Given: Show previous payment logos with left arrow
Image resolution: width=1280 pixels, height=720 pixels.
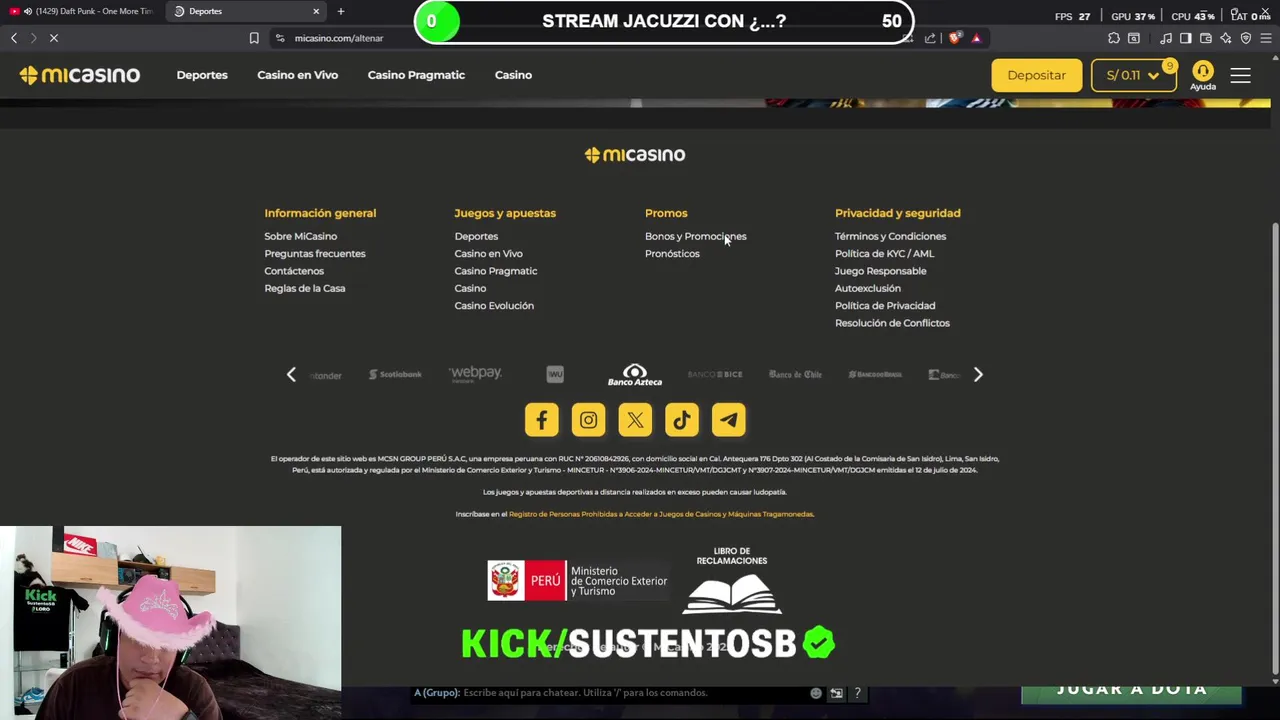Looking at the screenshot, I should click(x=291, y=375).
